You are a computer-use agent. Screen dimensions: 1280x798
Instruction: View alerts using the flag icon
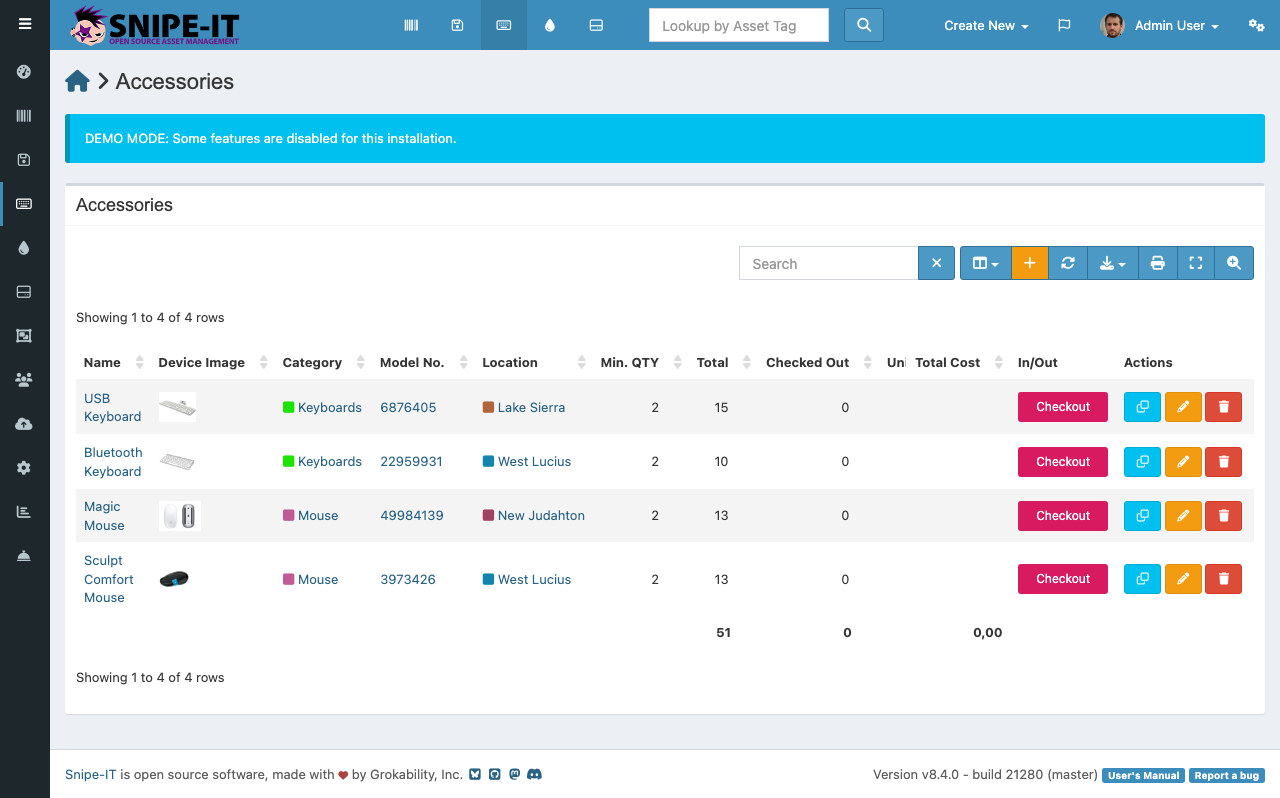click(x=1064, y=25)
